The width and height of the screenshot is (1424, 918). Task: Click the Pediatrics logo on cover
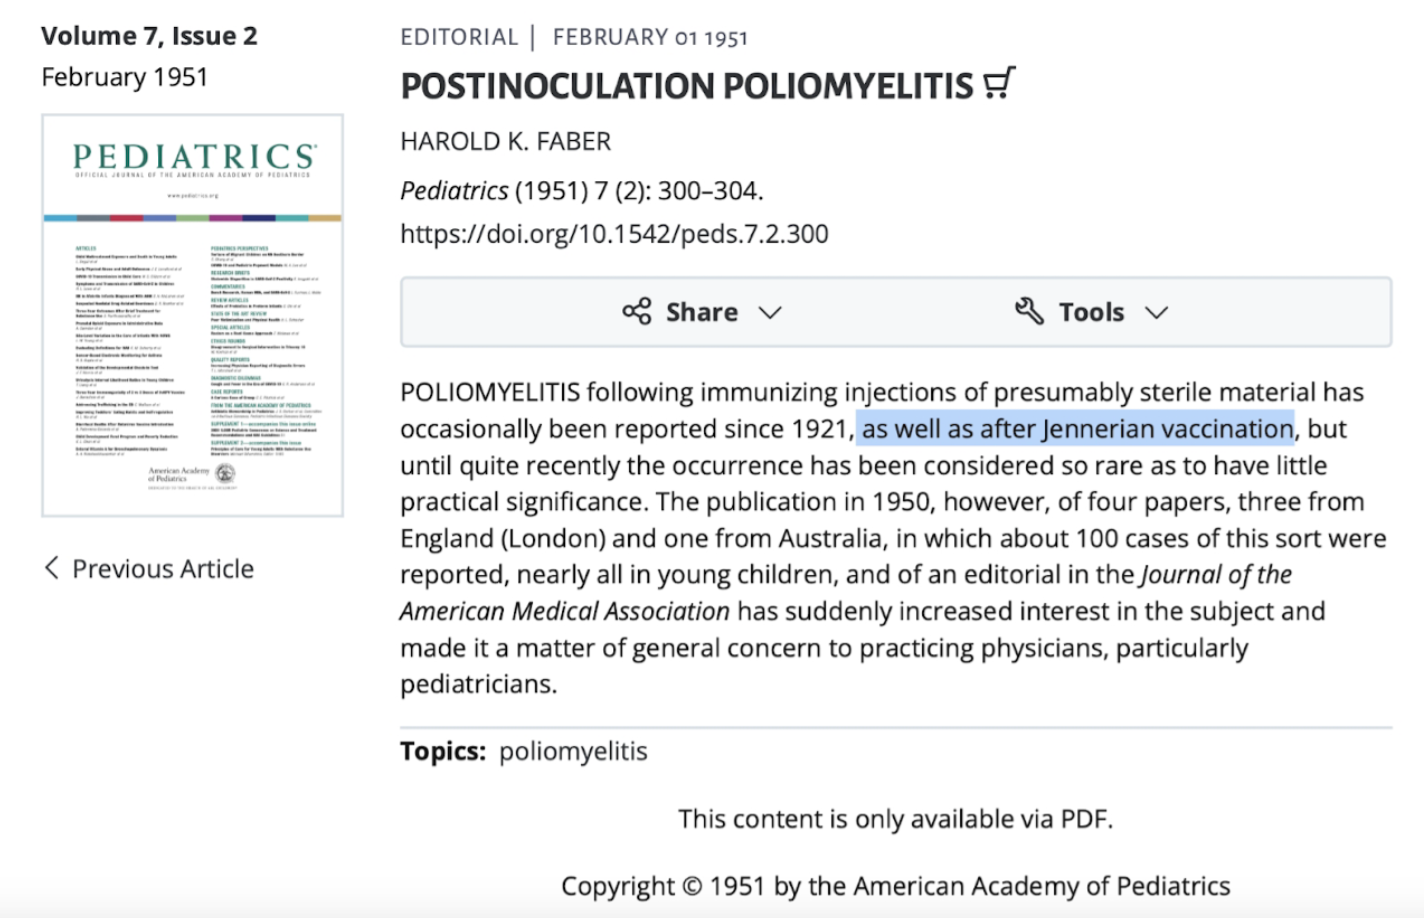pyautogui.click(x=195, y=157)
